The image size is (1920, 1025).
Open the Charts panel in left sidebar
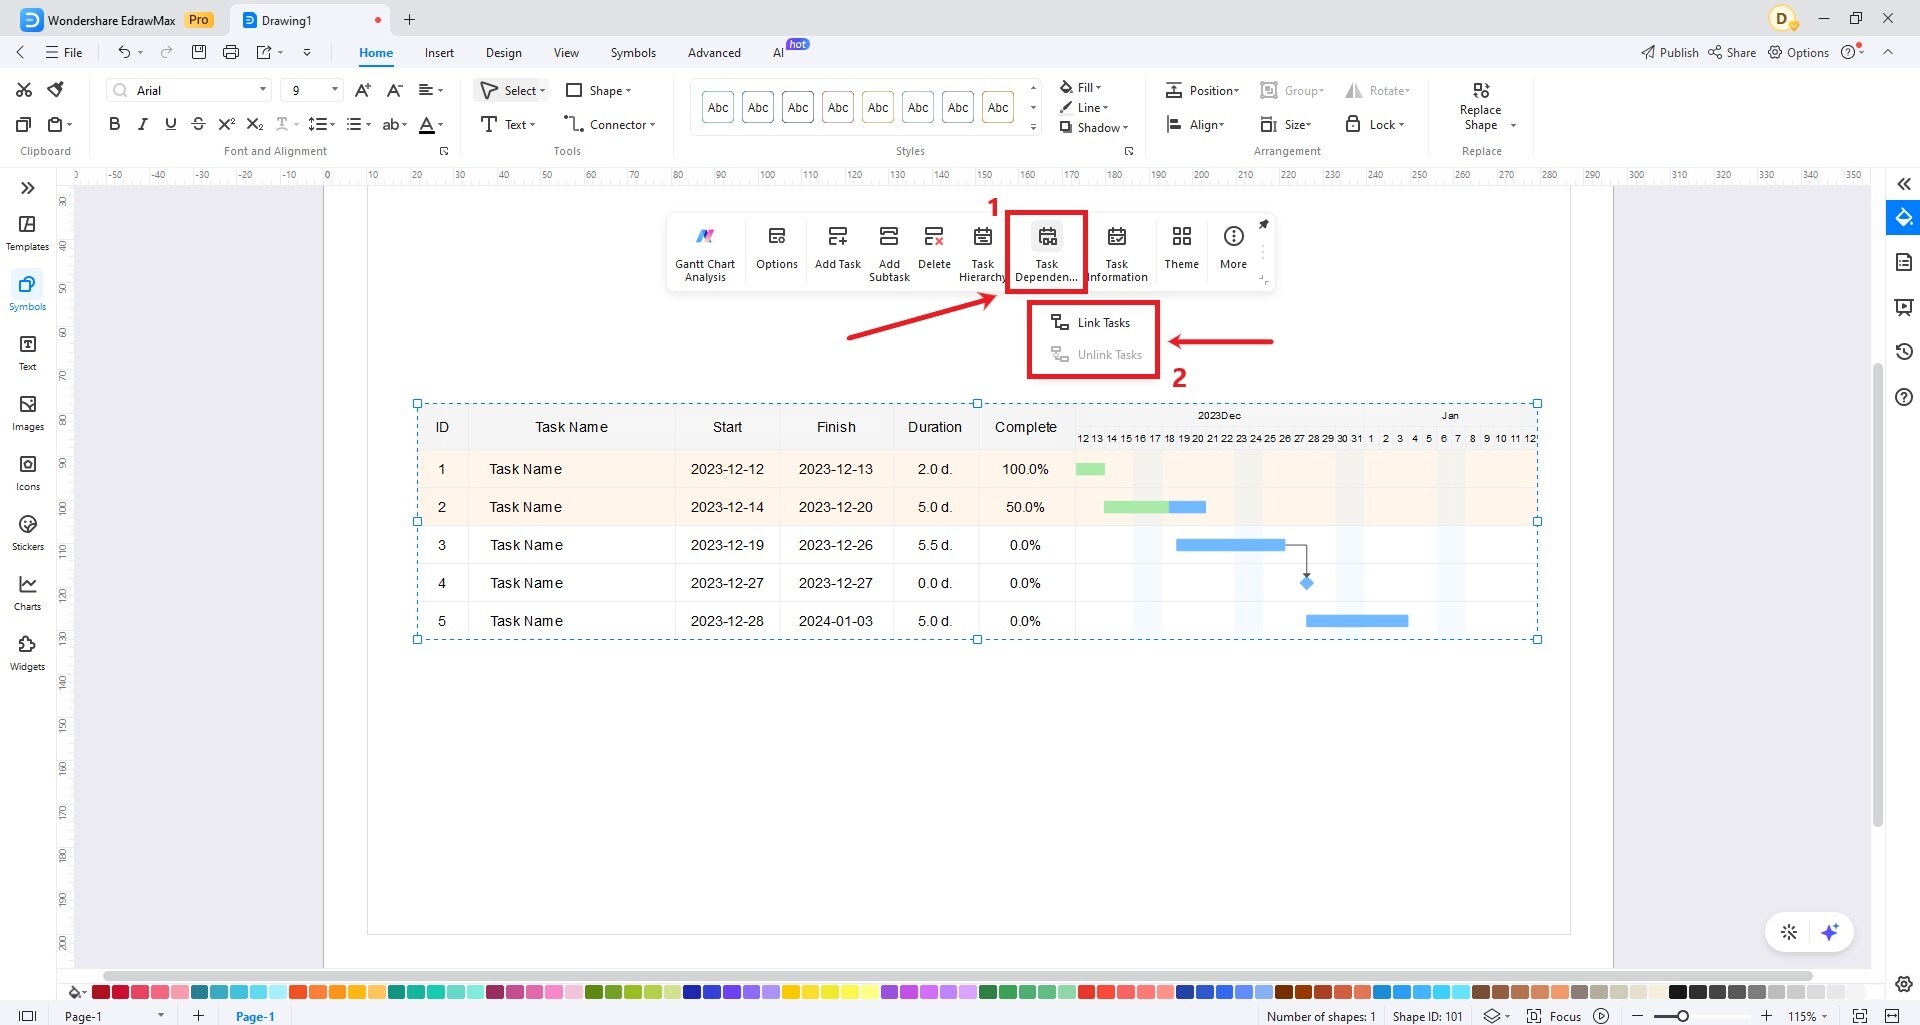click(x=26, y=592)
